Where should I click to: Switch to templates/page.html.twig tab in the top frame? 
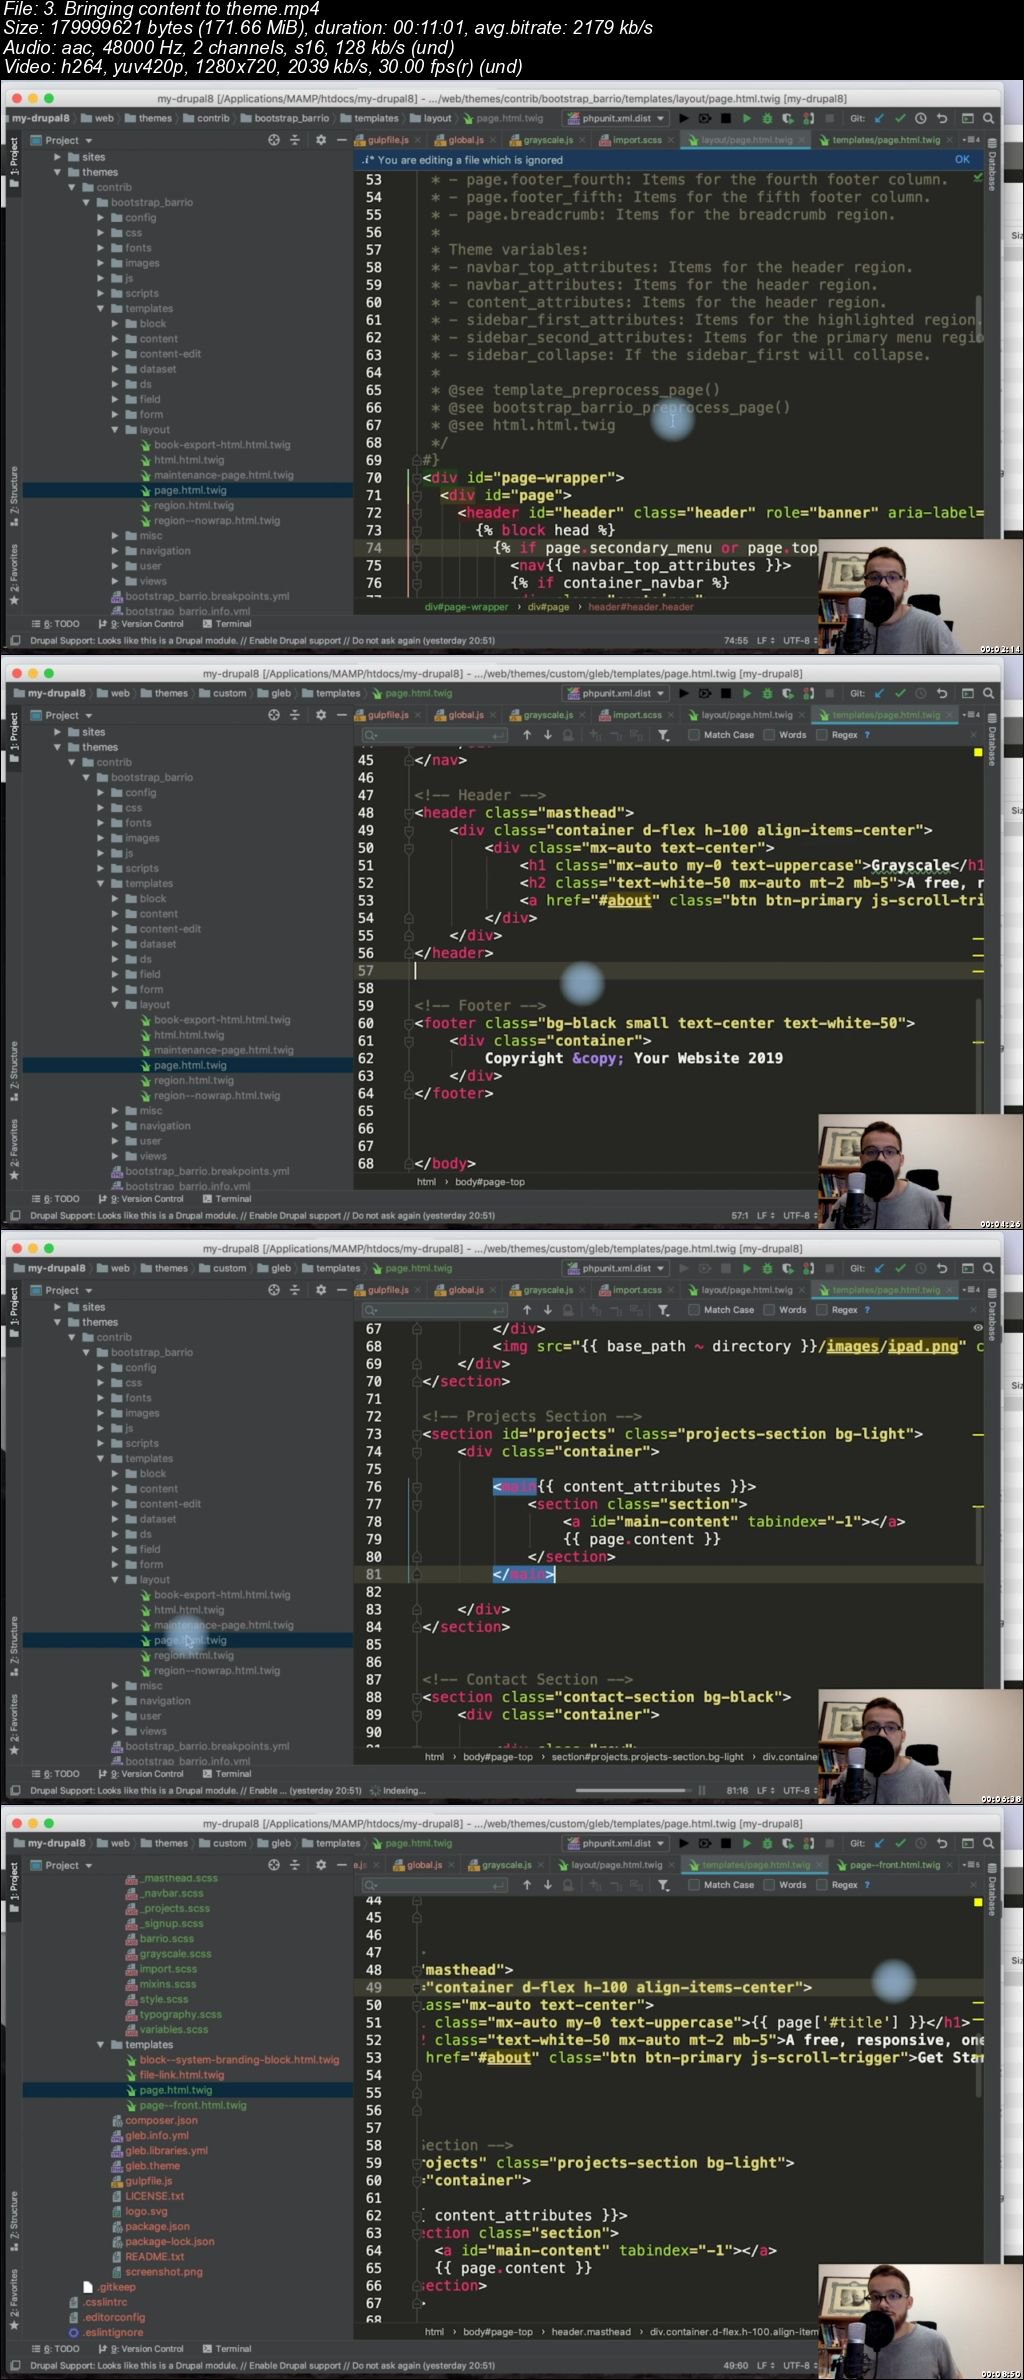click(884, 140)
